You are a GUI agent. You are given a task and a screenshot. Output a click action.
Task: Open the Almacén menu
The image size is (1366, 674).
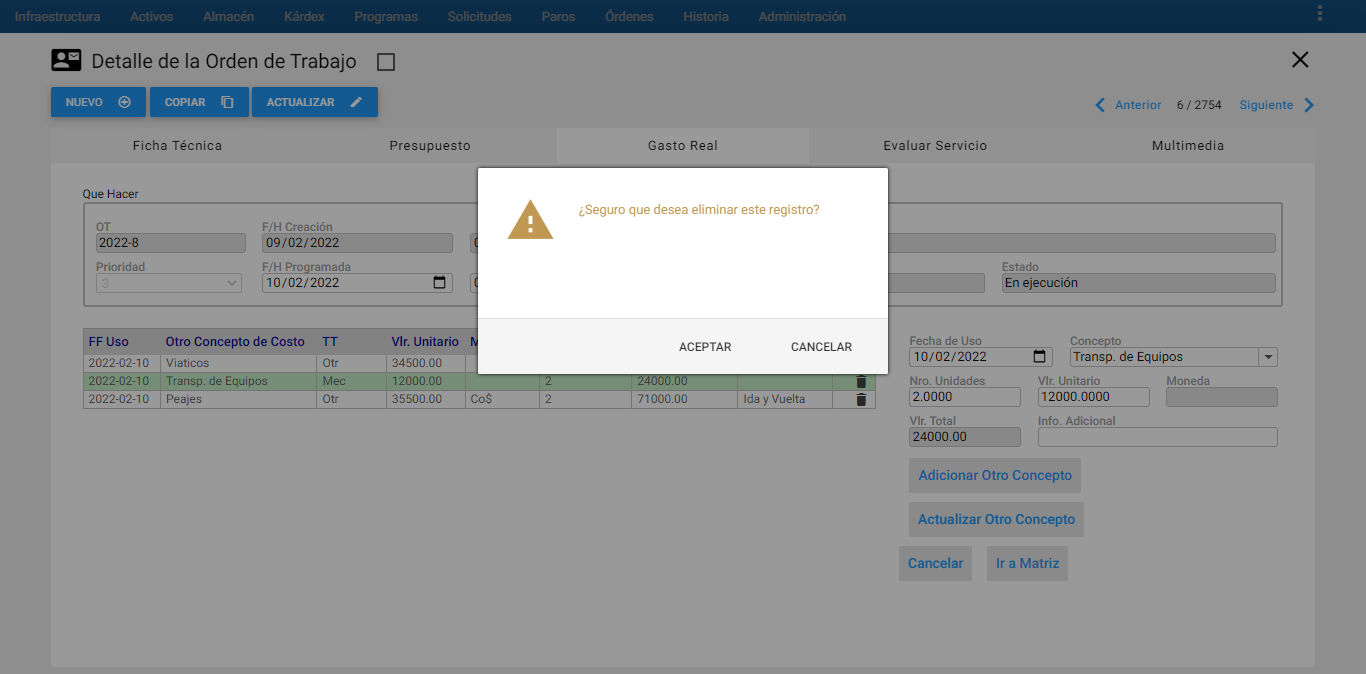click(x=228, y=16)
